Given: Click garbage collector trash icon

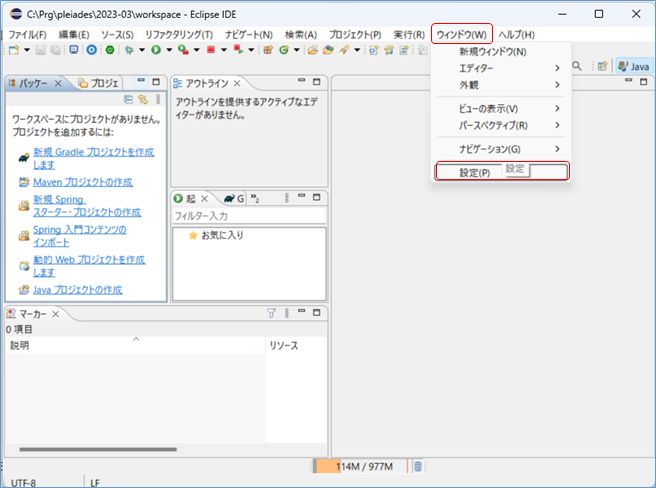Looking at the screenshot, I should 418,466.
